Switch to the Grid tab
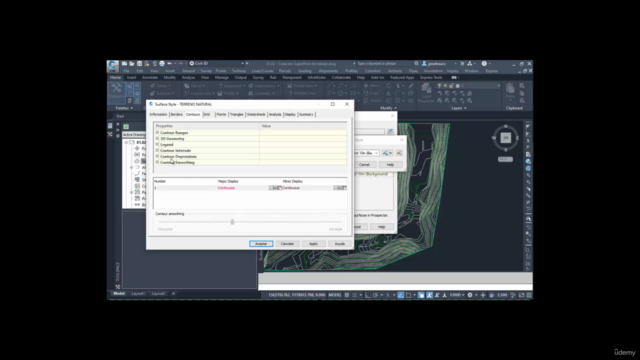640x360 pixels. (207, 115)
